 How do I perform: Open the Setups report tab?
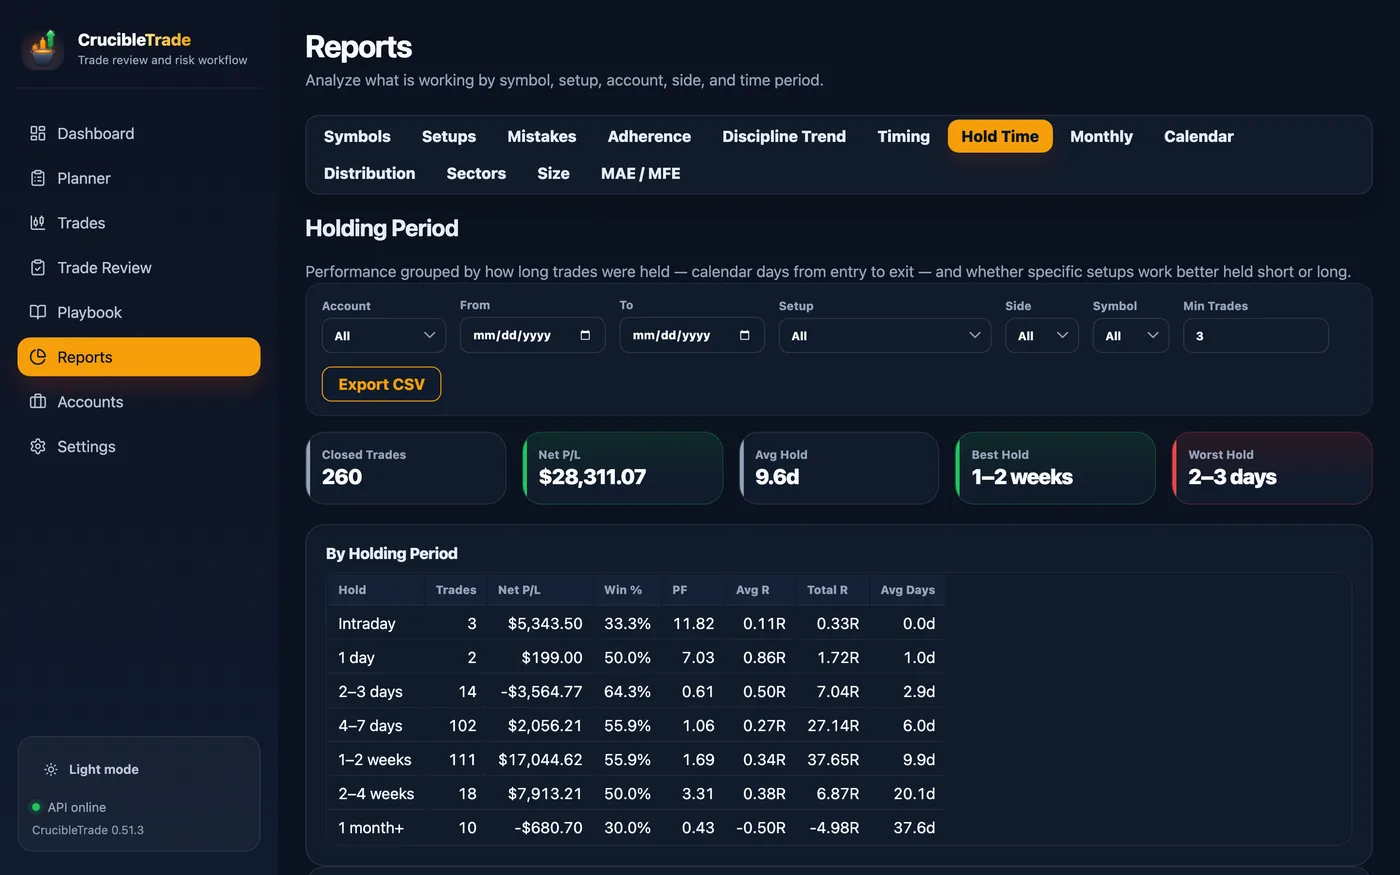[x=449, y=136]
